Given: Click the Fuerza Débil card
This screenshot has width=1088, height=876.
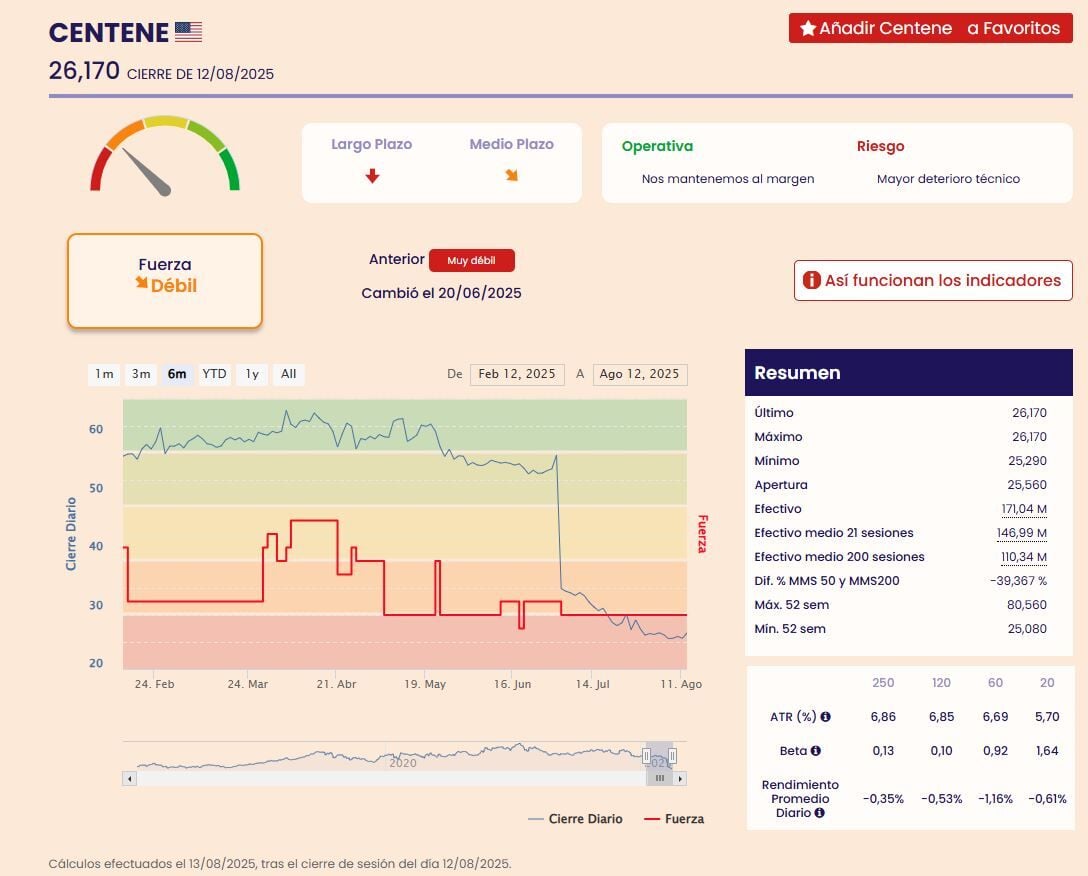Looking at the screenshot, I should [165, 280].
